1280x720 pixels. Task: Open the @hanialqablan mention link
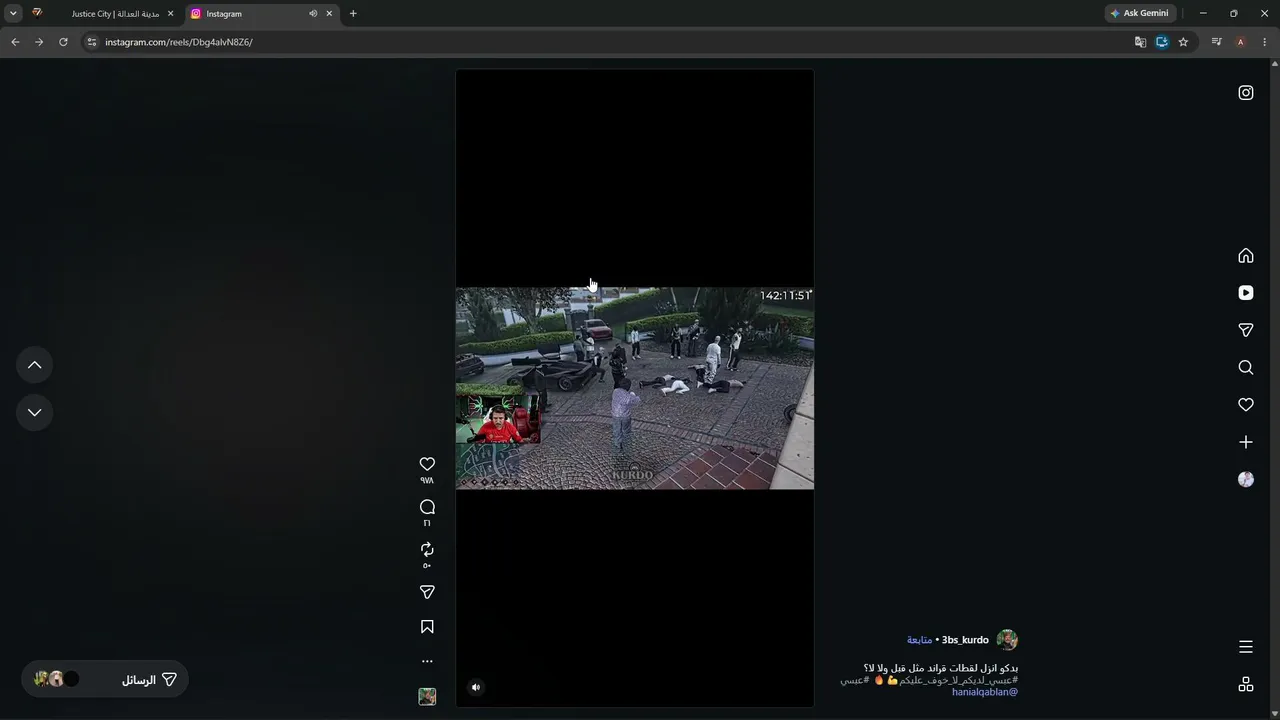[985, 692]
